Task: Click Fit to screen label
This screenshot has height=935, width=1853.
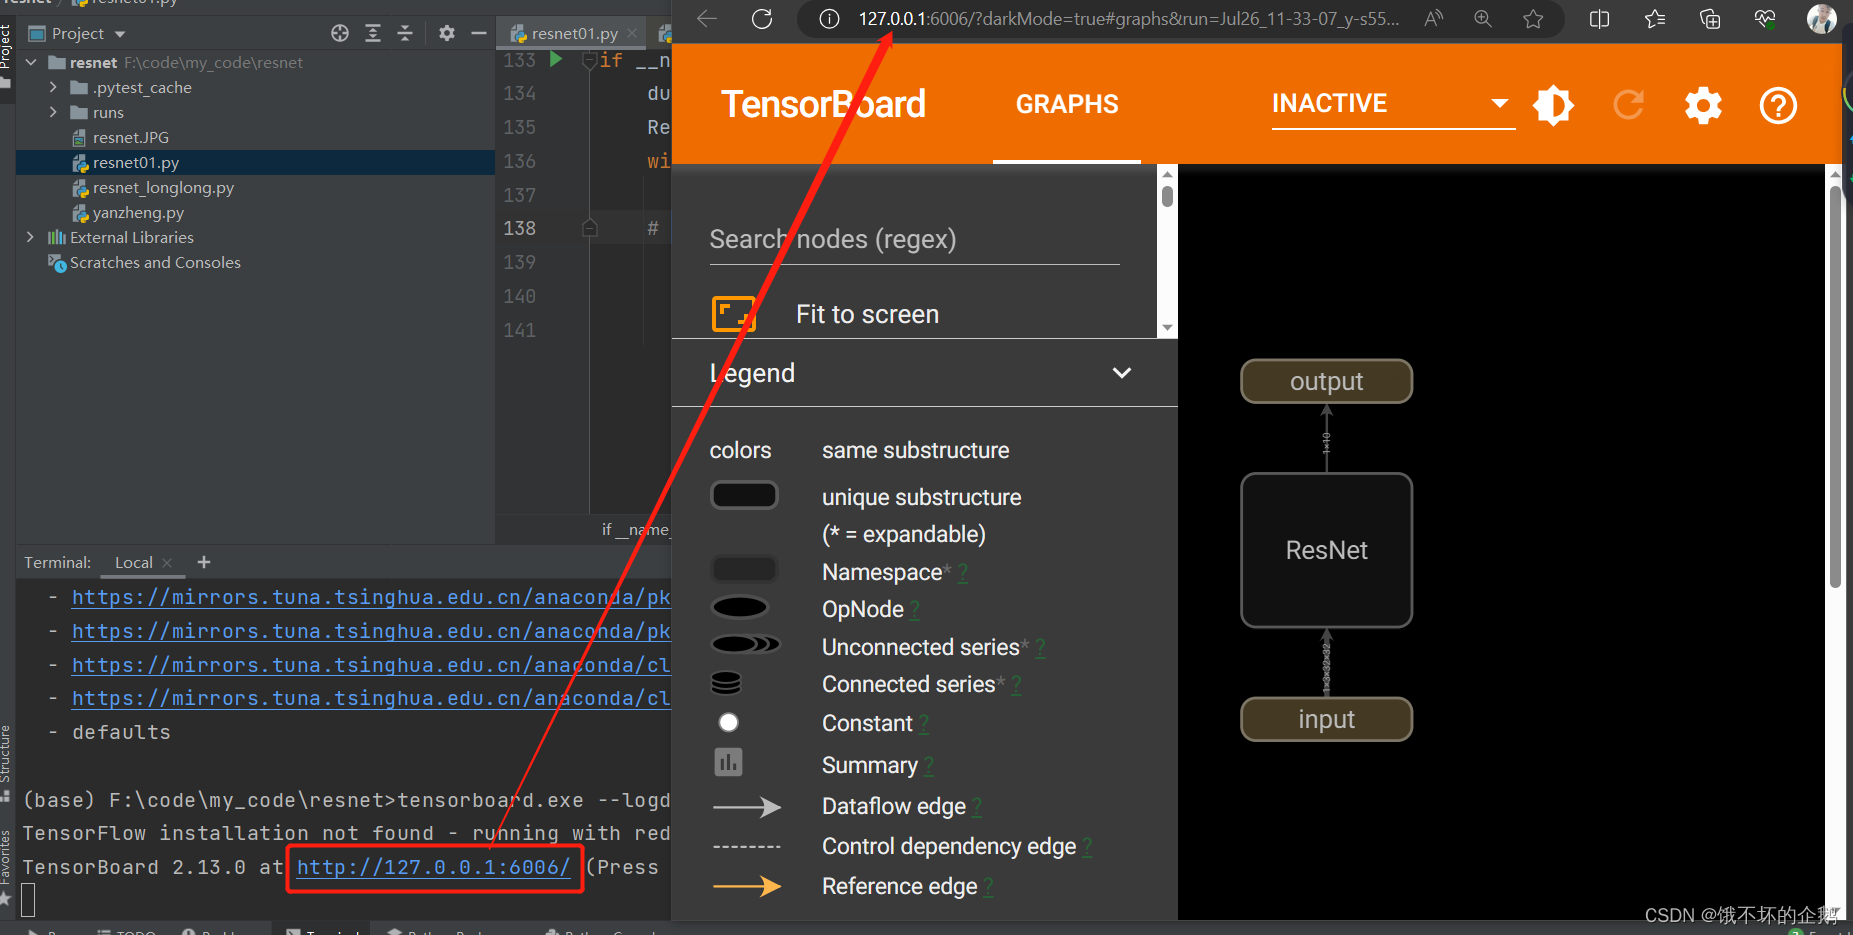Action: coord(867,314)
